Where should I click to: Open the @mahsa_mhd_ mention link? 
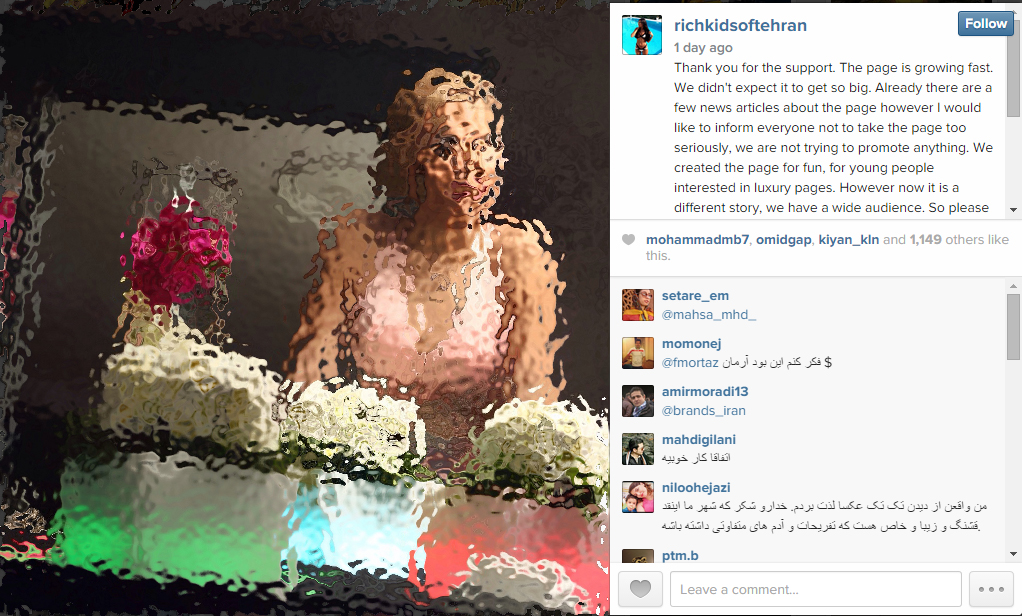[x=709, y=315]
